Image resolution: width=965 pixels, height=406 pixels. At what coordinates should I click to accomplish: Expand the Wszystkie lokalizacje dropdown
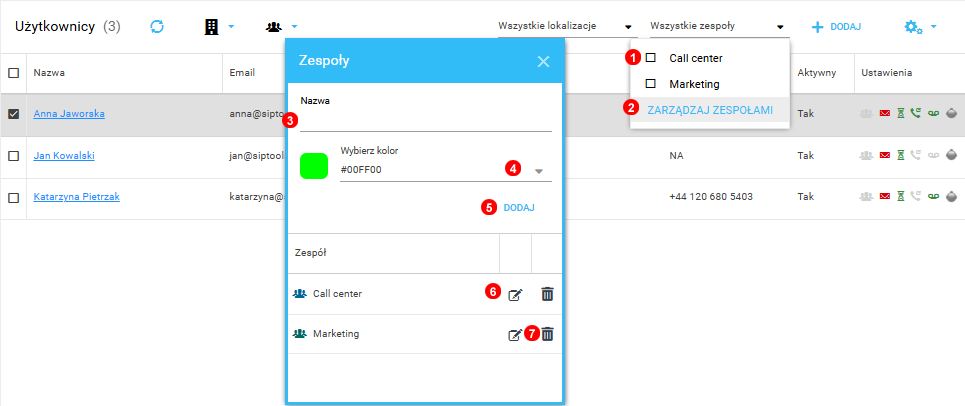[x=565, y=27]
